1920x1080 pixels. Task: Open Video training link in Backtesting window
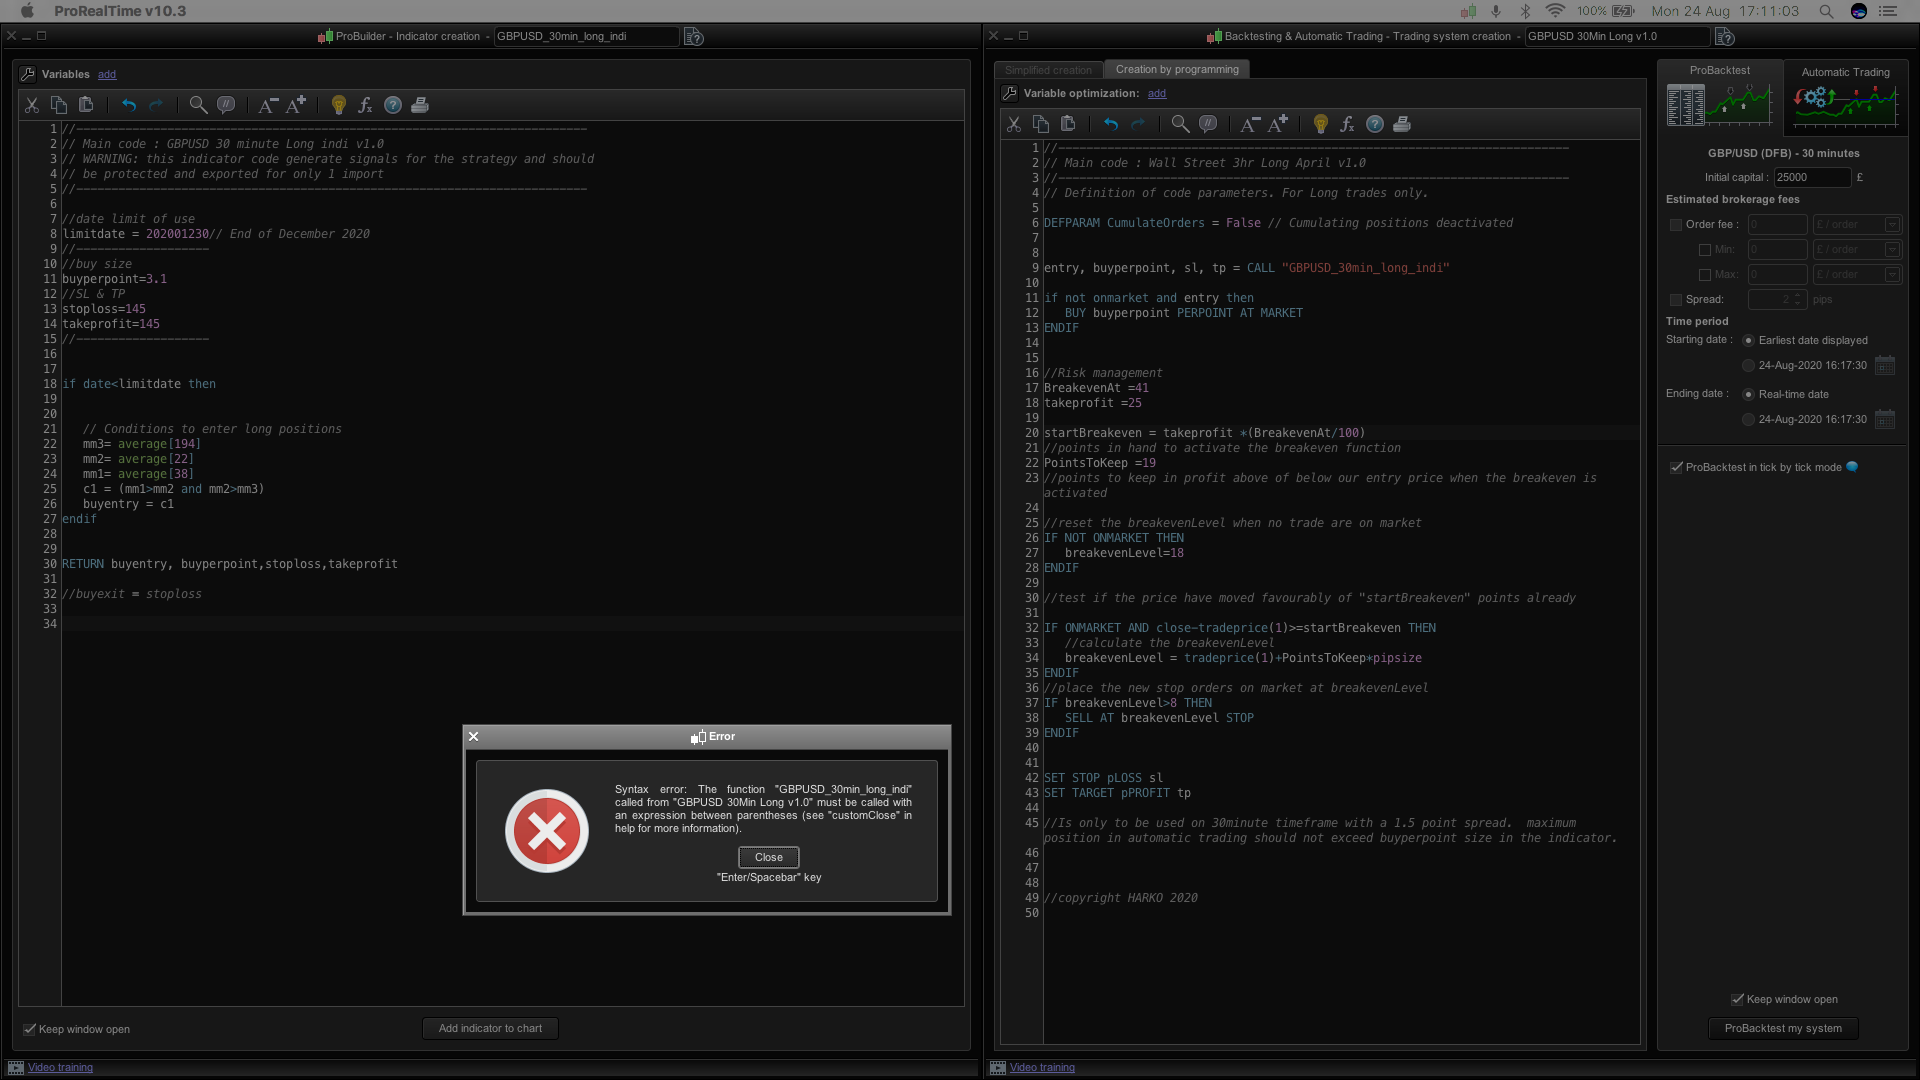1042,1068
